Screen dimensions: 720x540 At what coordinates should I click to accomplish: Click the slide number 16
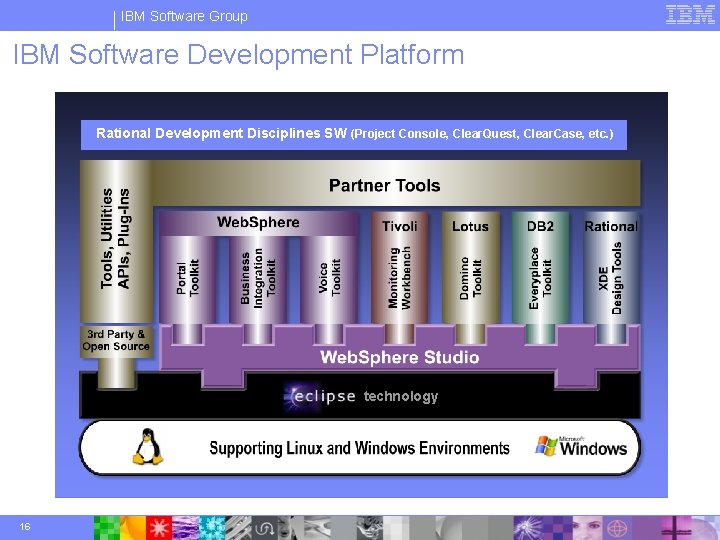(25, 527)
